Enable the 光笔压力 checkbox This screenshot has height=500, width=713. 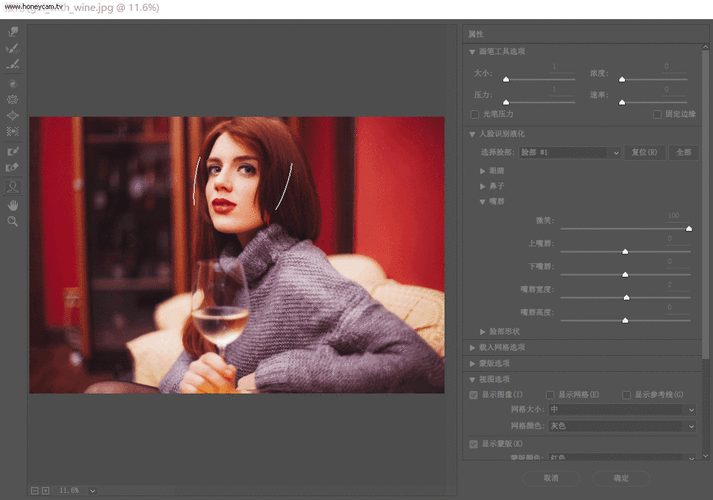[475, 115]
